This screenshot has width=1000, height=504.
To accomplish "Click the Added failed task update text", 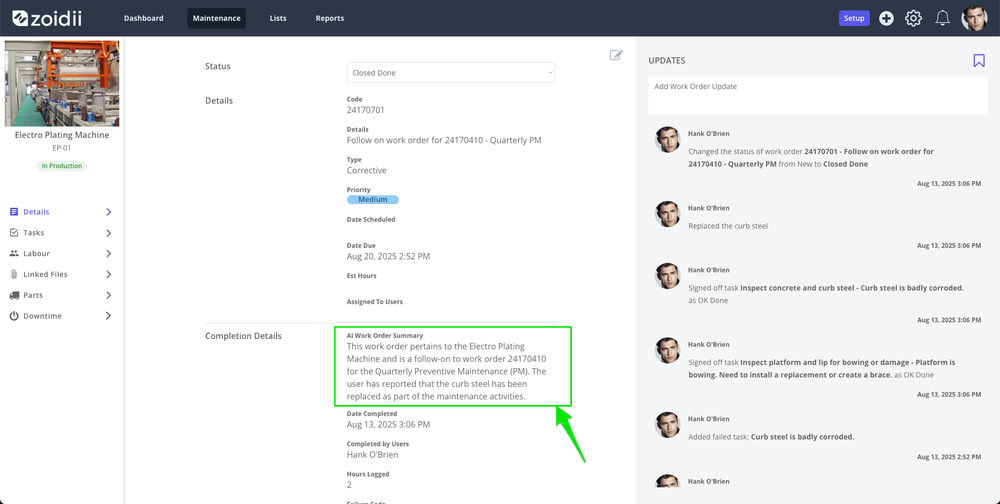I will pos(771,437).
